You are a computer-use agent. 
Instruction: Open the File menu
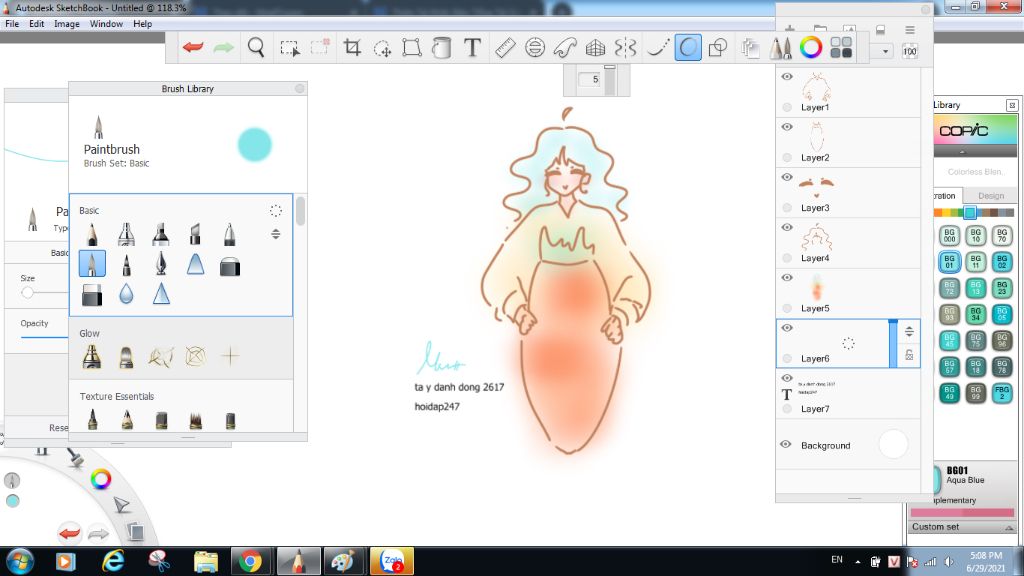click(x=12, y=24)
